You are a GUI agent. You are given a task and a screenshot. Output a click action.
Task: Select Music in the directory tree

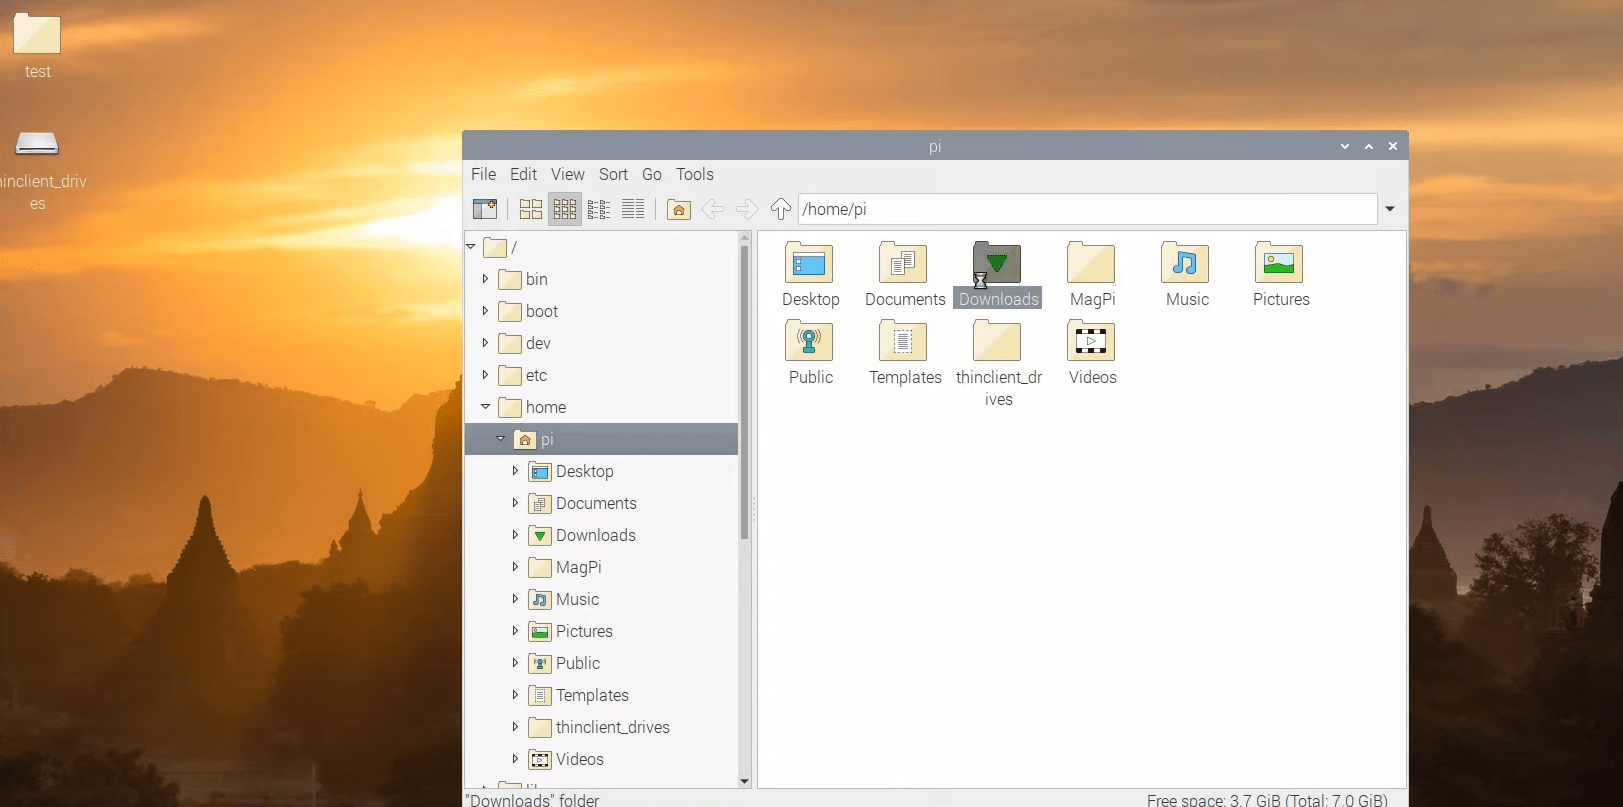[577, 599]
